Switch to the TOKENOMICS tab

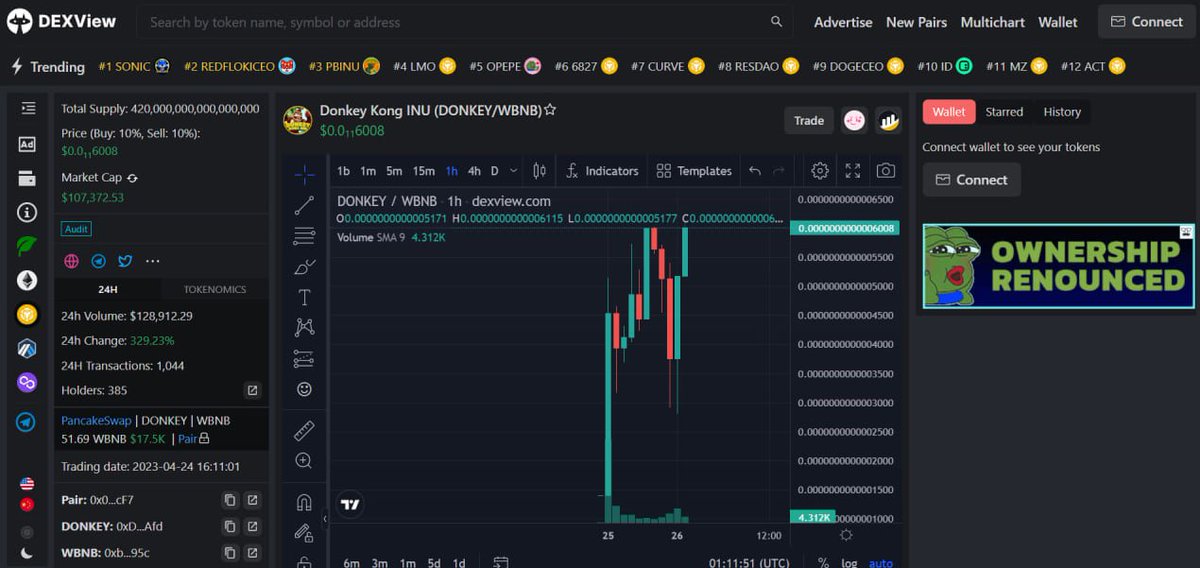[215, 289]
